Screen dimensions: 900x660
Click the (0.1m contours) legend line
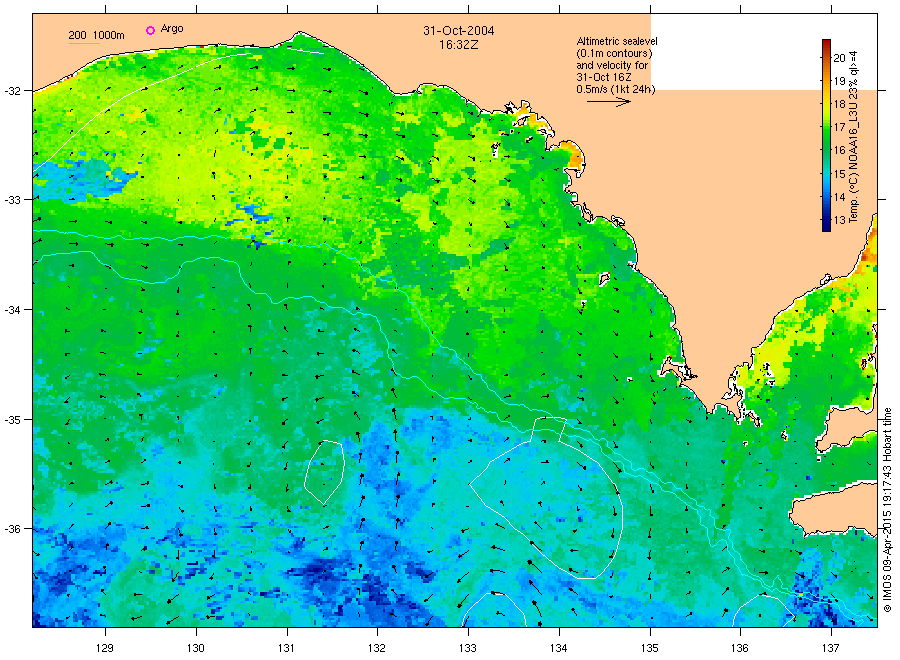(x=614, y=53)
